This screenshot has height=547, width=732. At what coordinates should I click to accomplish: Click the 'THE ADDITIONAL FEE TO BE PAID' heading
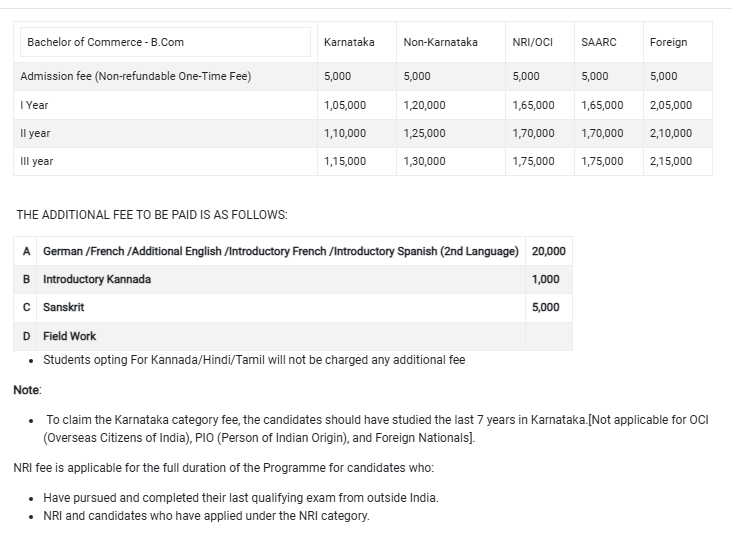(x=152, y=215)
